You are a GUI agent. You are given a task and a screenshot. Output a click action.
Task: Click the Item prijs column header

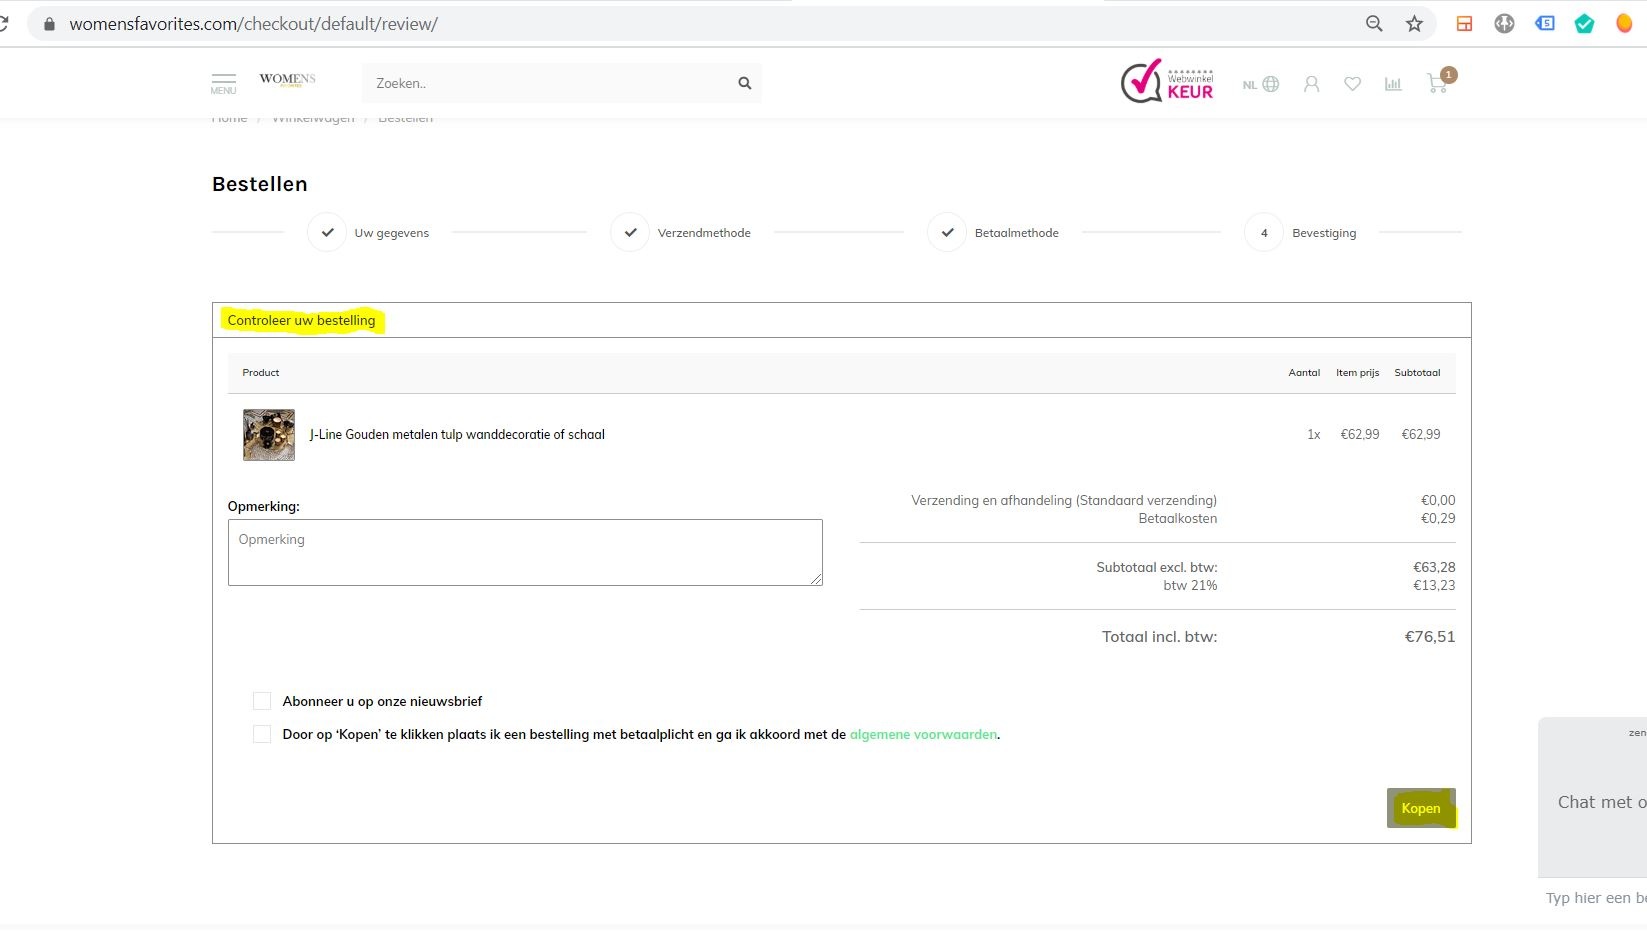pos(1357,372)
